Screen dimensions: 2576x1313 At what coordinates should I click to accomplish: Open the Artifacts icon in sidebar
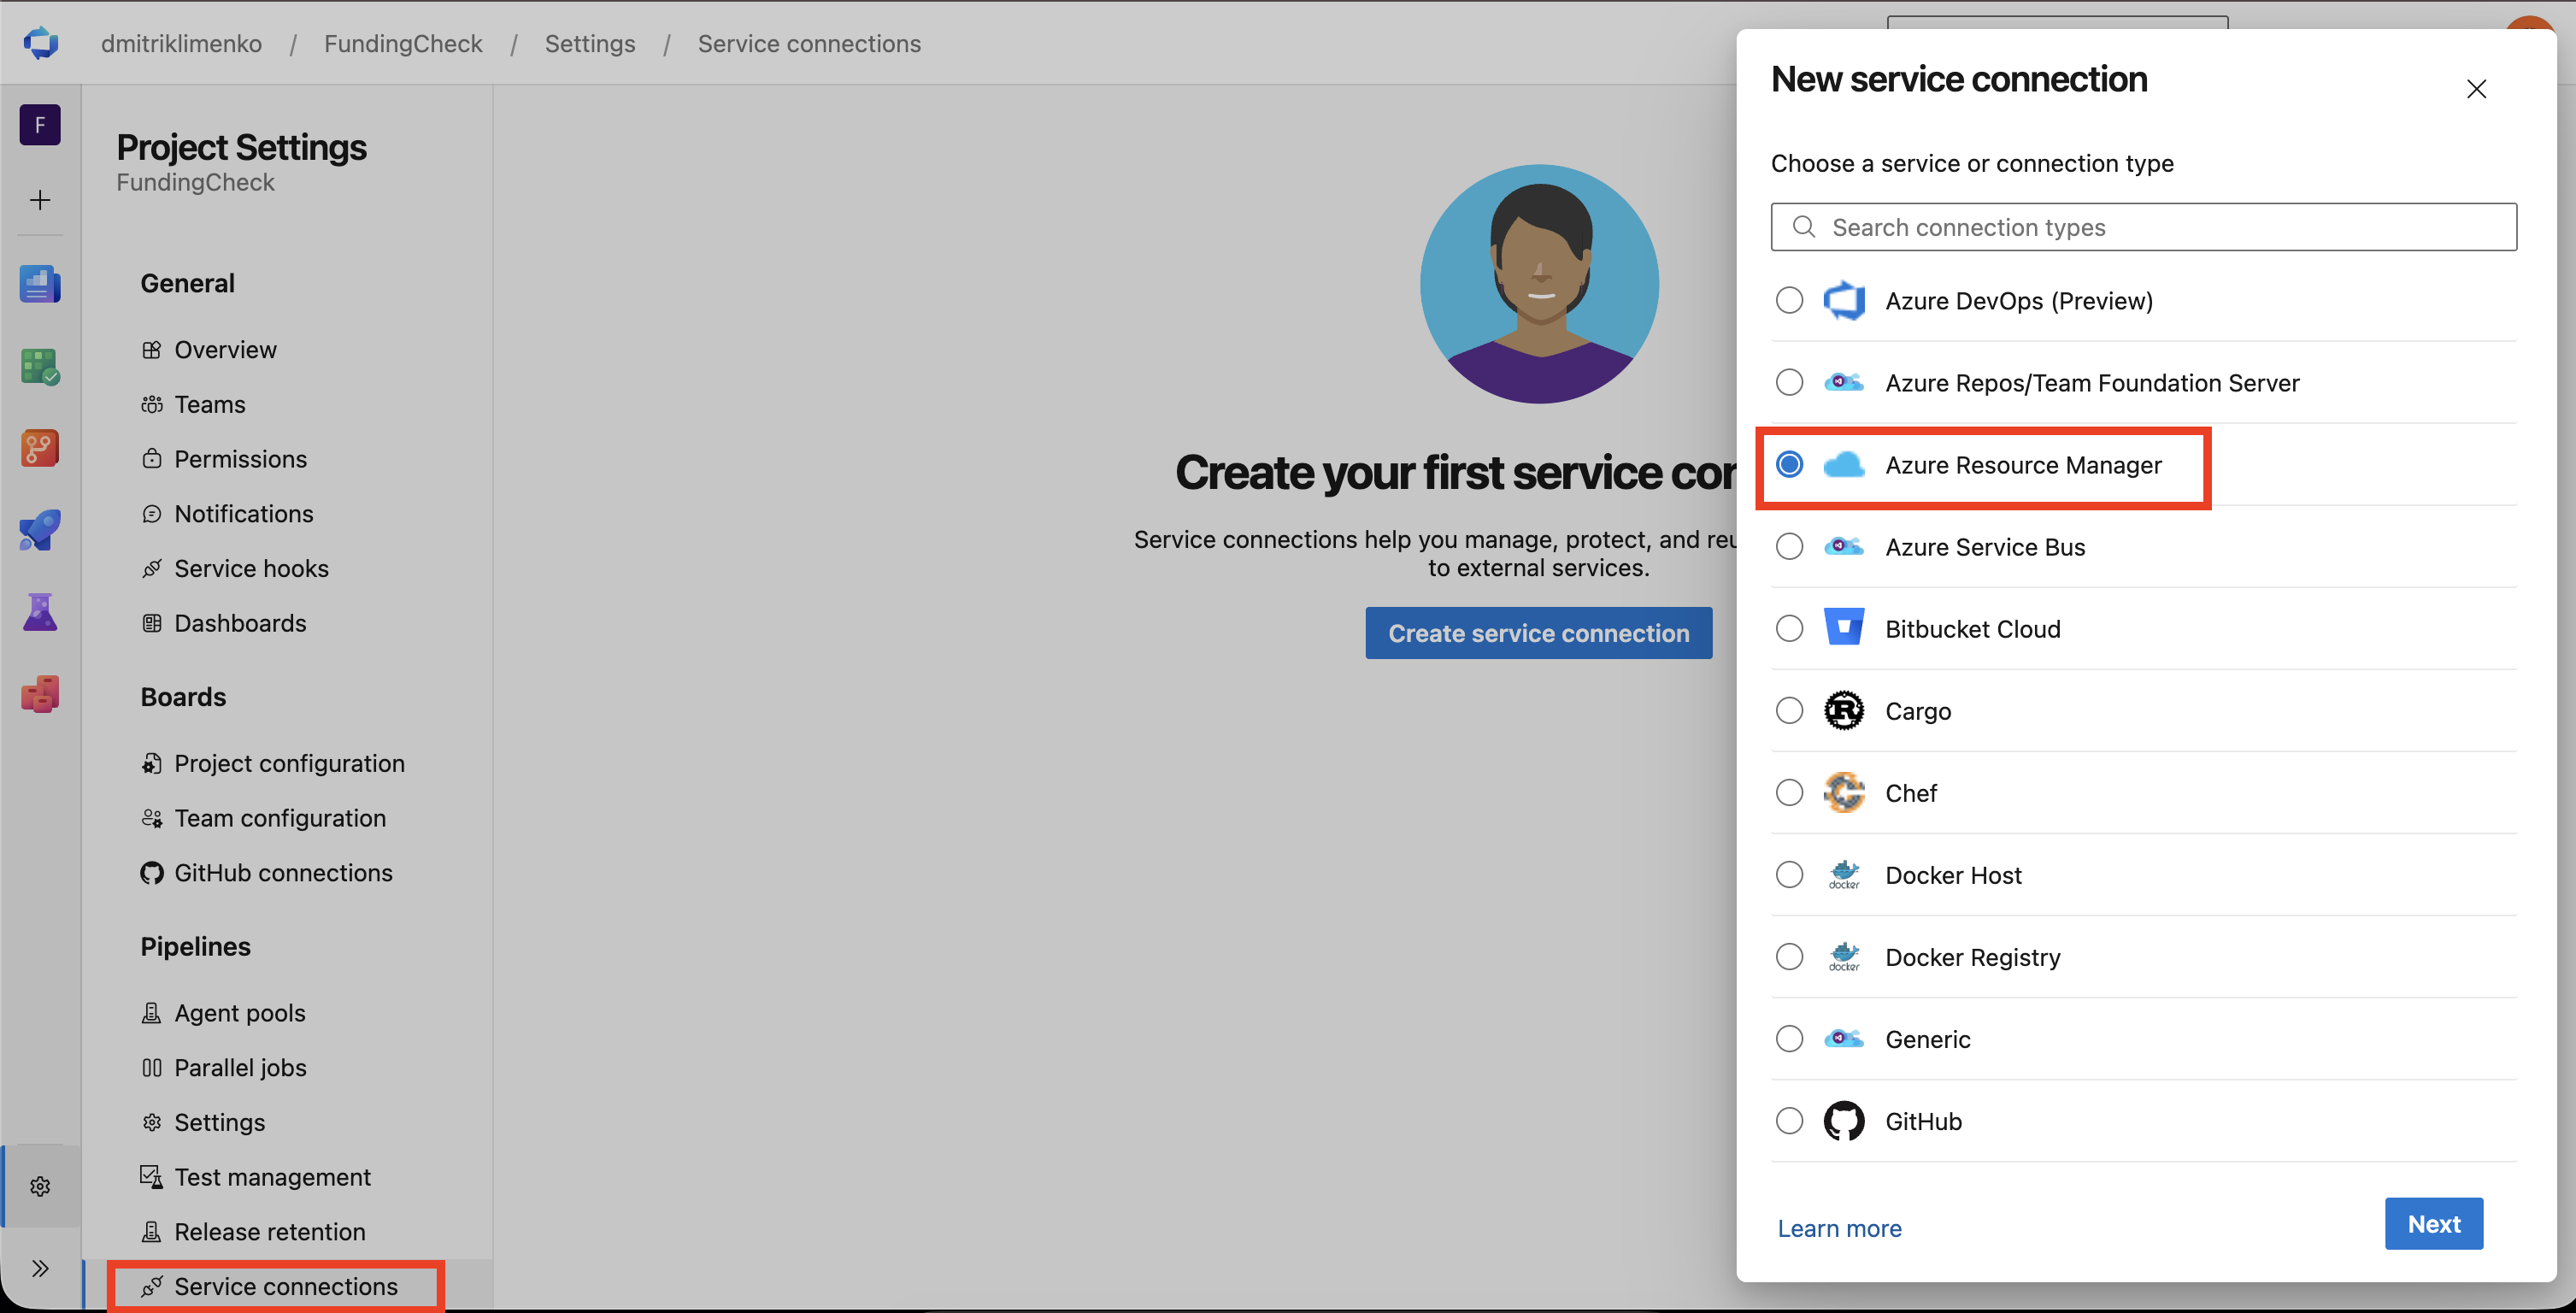(x=40, y=694)
